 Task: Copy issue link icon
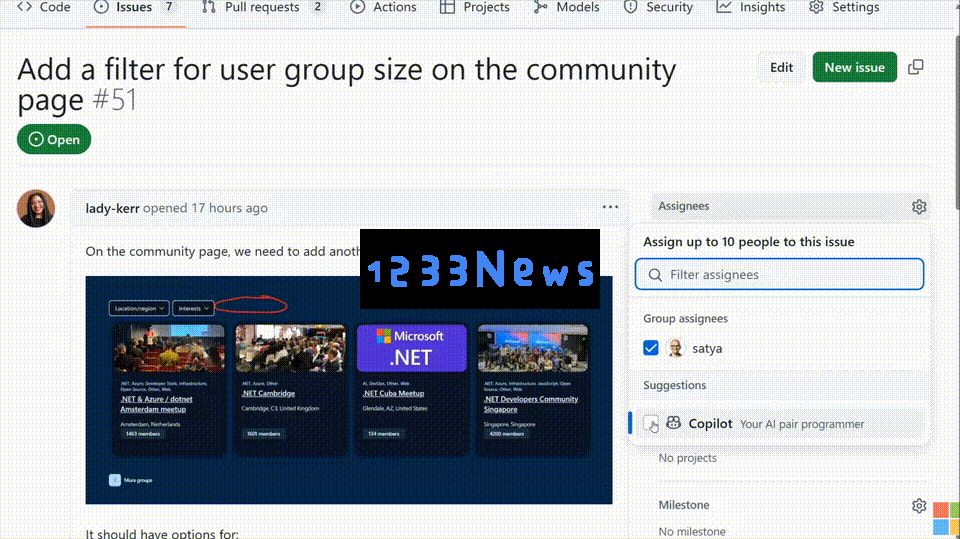[916, 67]
